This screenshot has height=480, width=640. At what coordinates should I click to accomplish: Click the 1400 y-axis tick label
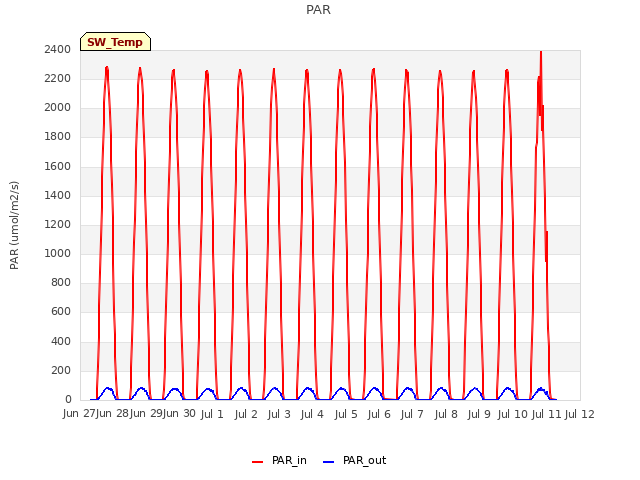pyautogui.click(x=58, y=195)
